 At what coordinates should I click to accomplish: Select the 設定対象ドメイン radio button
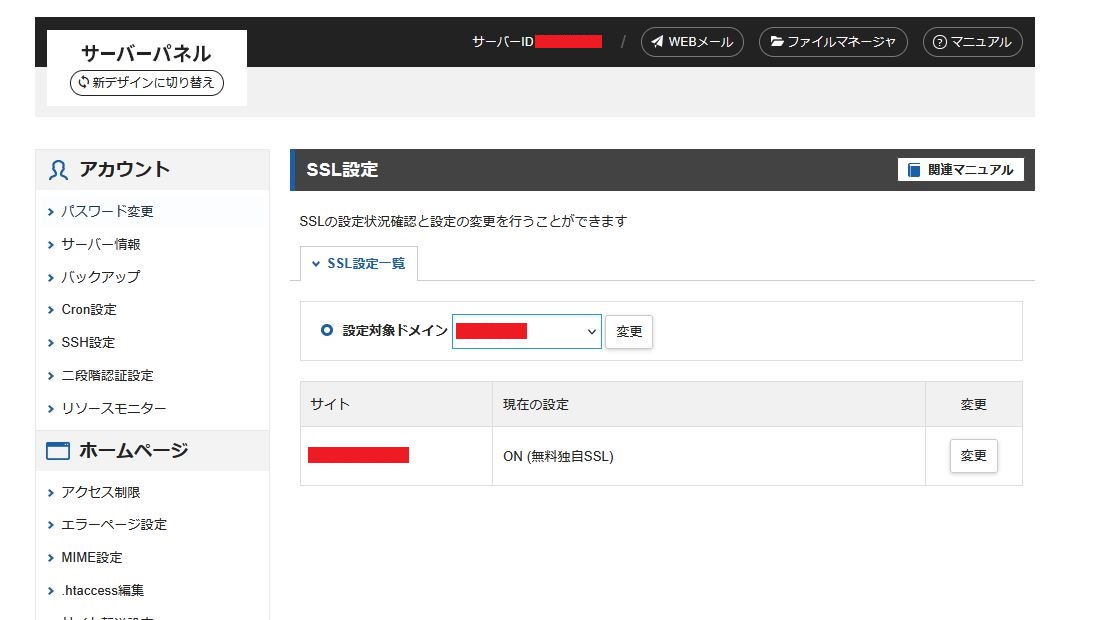click(x=326, y=331)
